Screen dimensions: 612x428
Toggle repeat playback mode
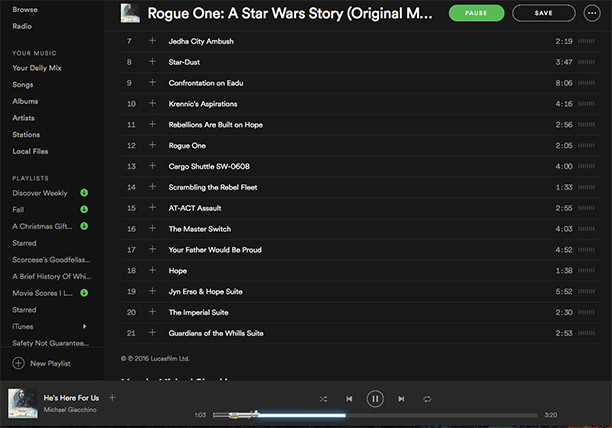click(427, 398)
